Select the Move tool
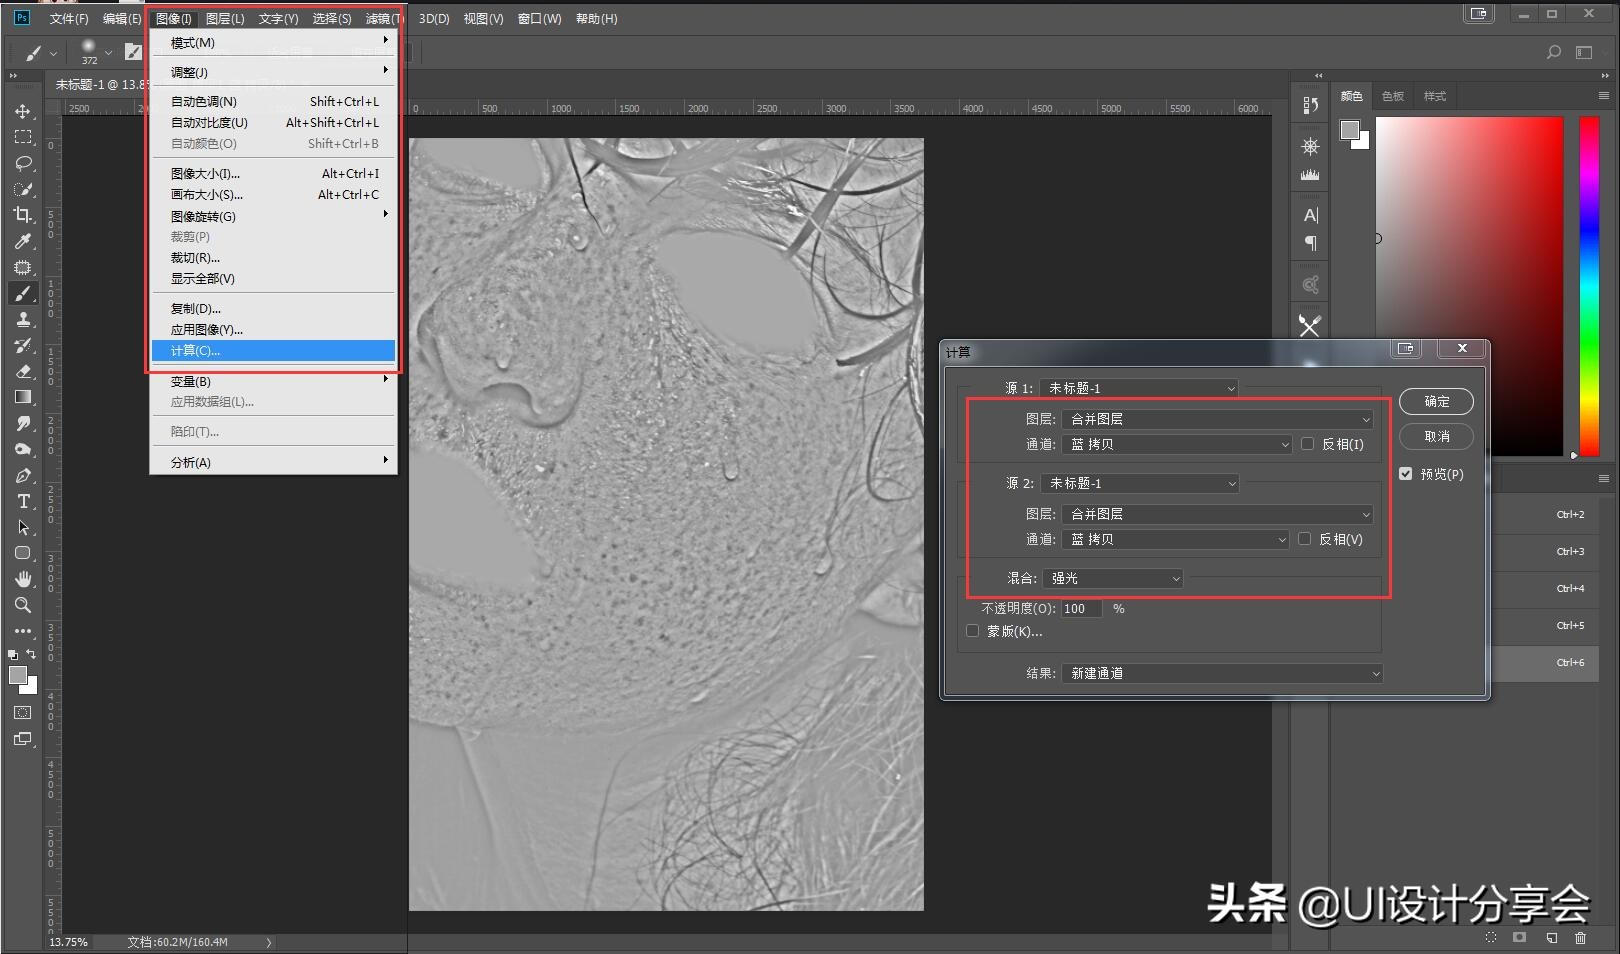1620x954 pixels. click(x=23, y=111)
